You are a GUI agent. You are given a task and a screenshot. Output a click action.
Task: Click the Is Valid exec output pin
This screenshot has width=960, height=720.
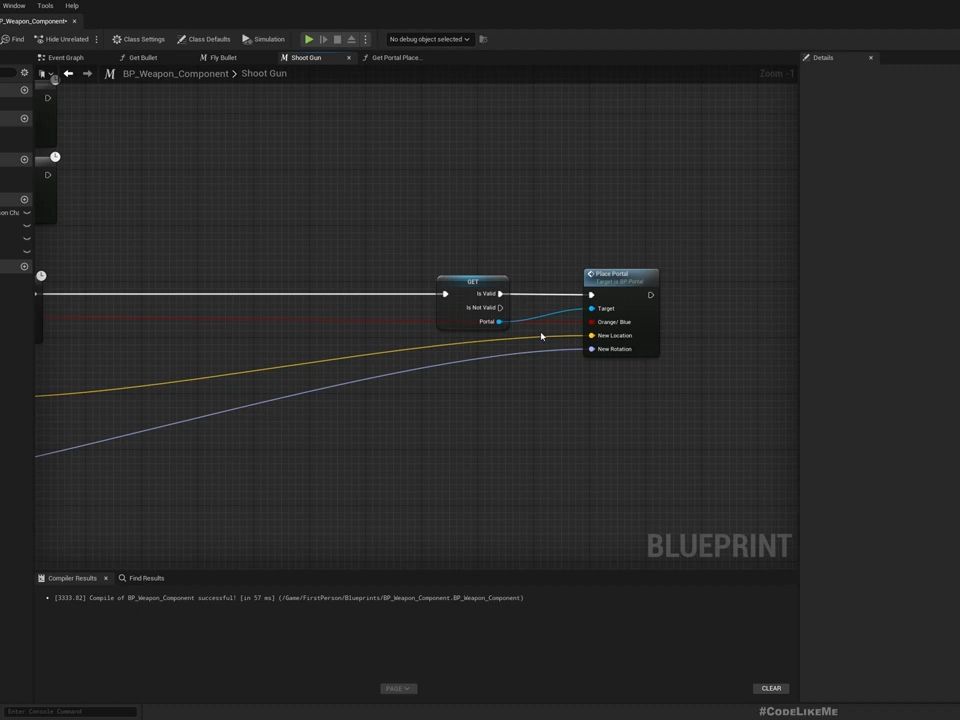[500, 294]
